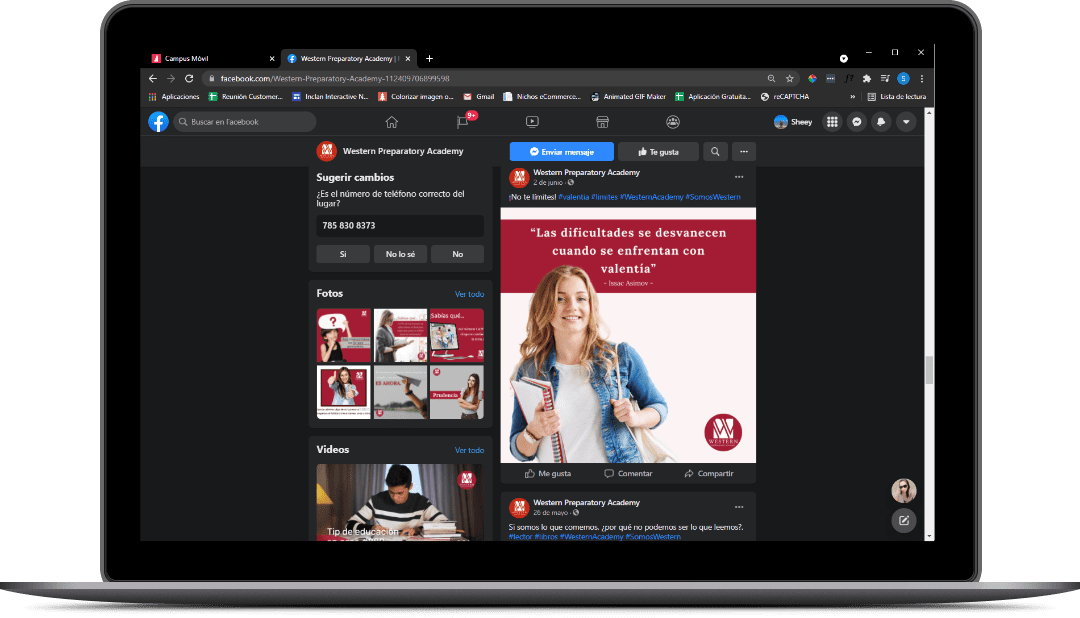The image size is (1080, 618).
Task: Click the Facebook logo
Action: coord(158,122)
